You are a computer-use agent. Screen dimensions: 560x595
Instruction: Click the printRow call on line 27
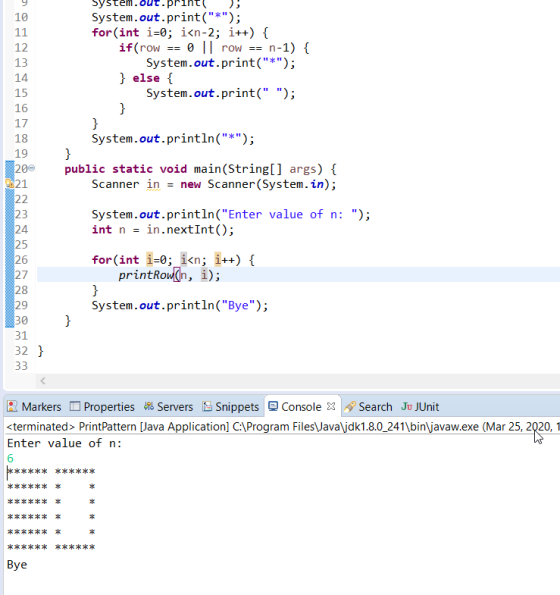click(x=169, y=275)
